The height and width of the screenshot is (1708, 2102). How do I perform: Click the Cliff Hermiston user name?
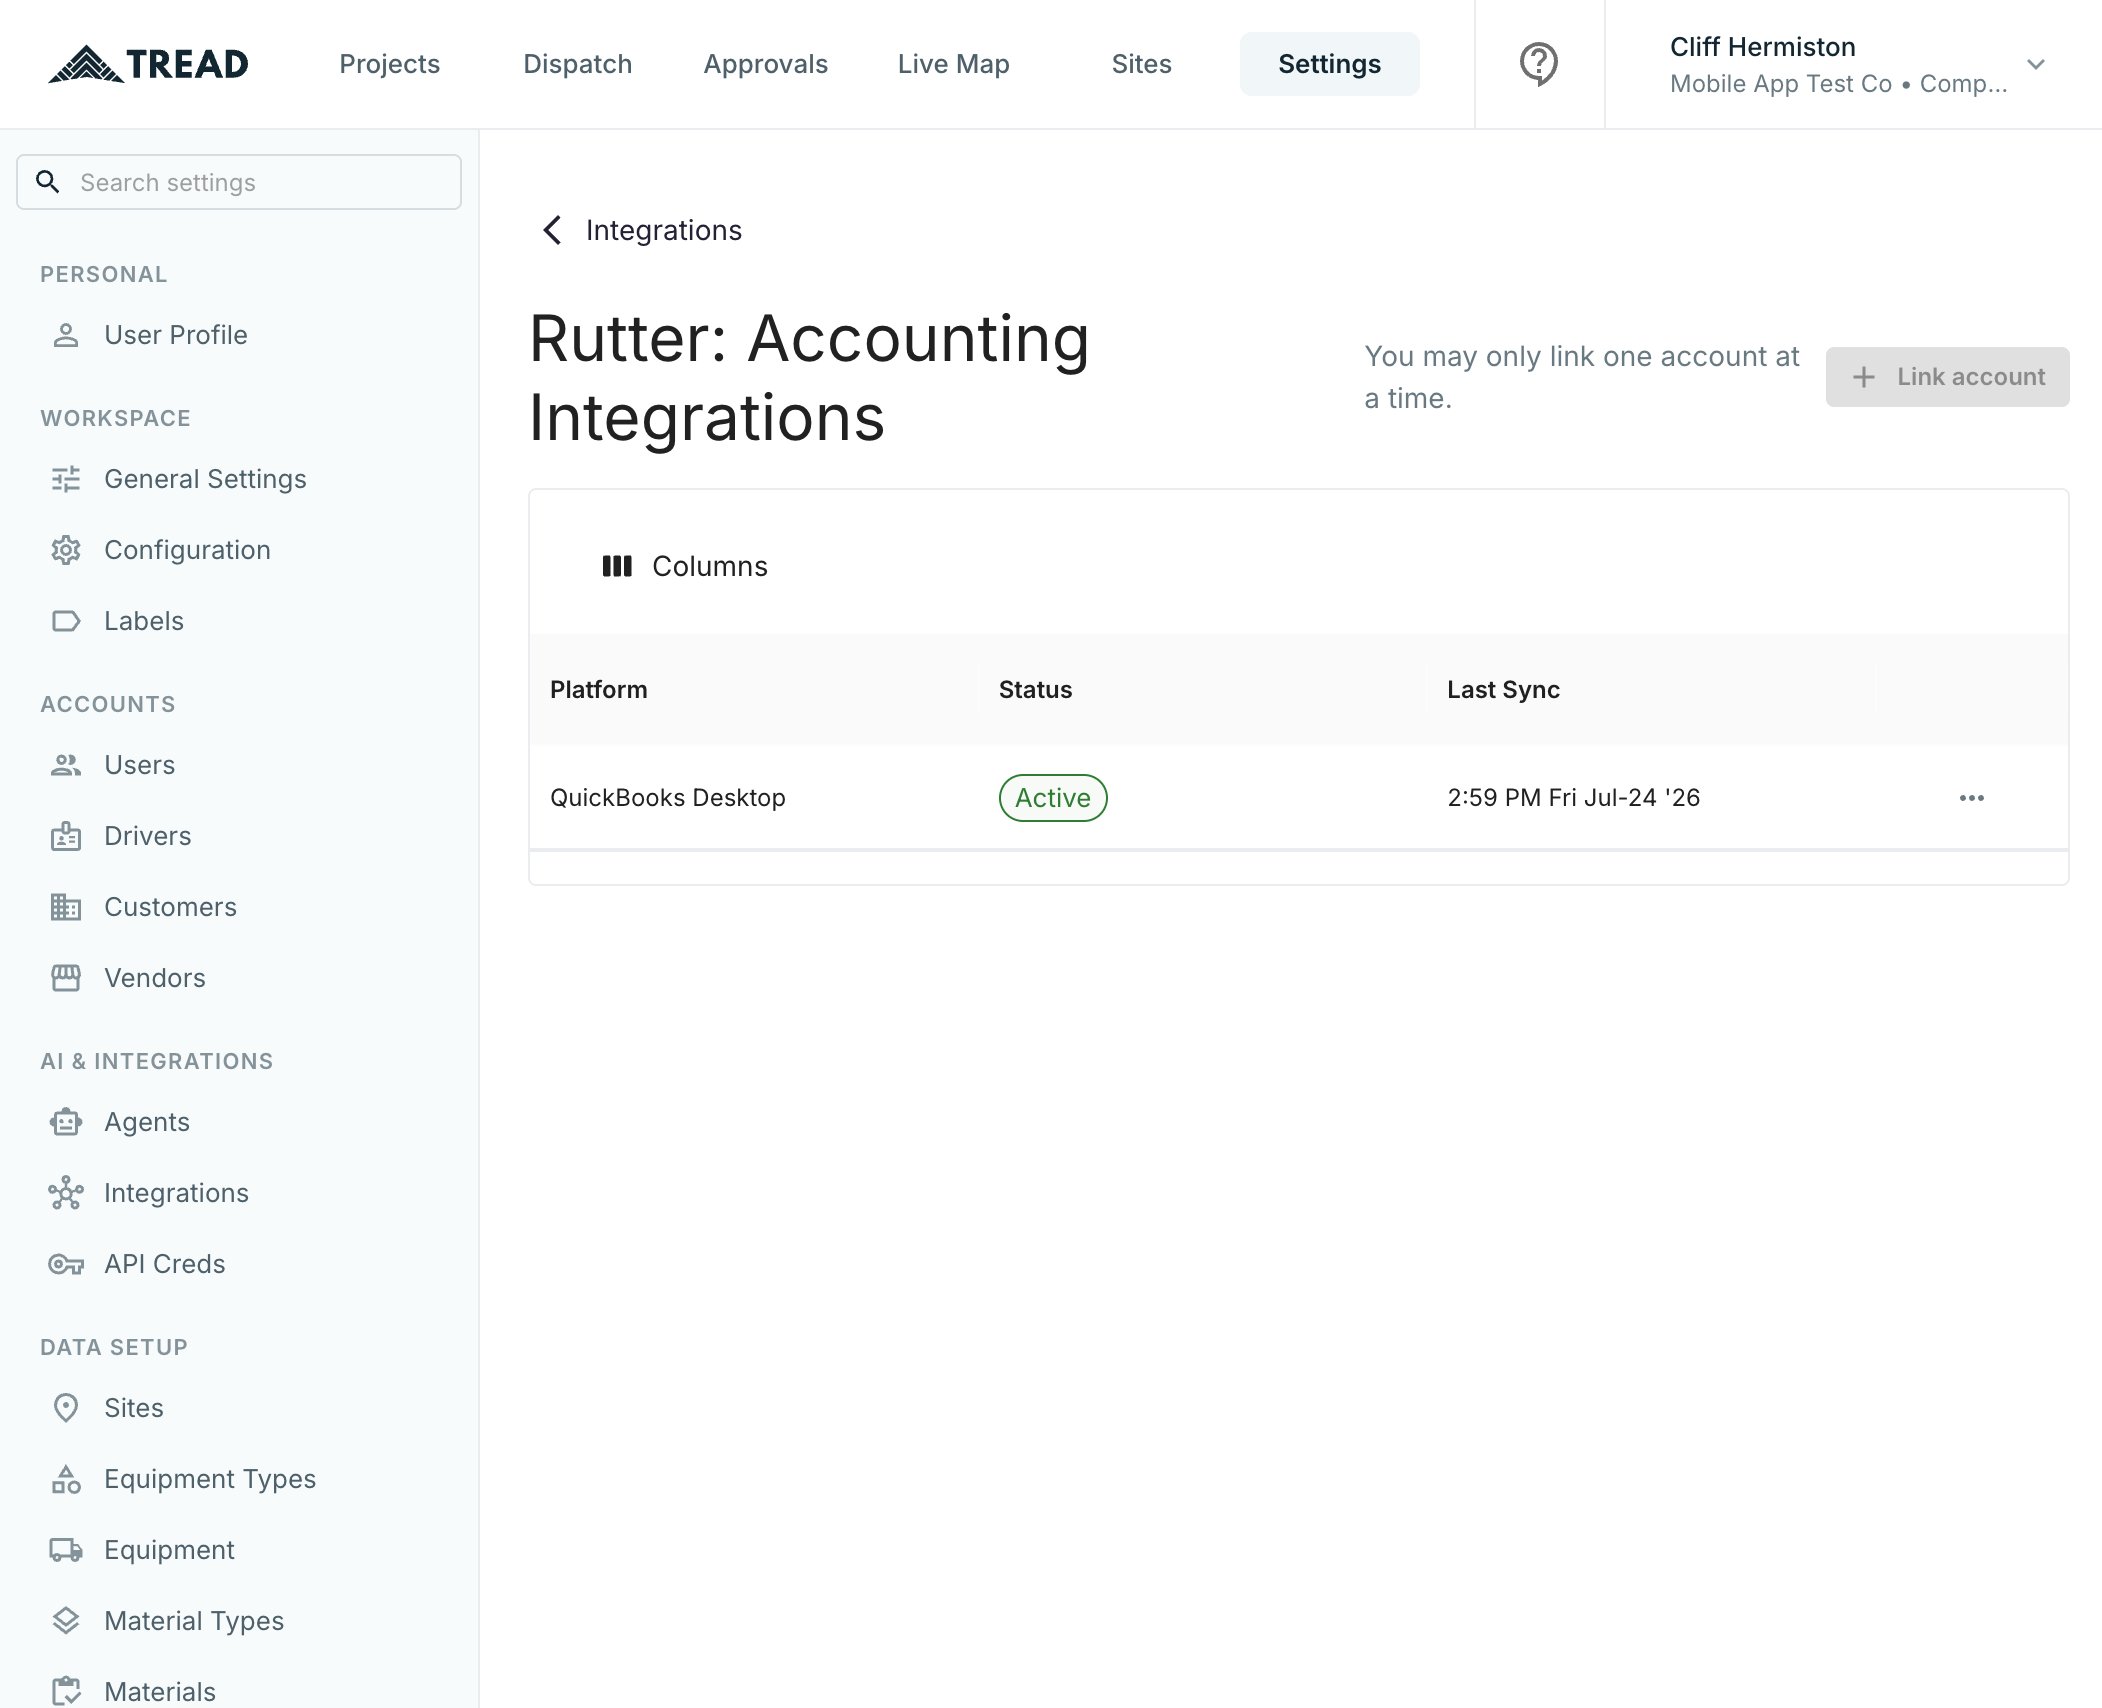tap(1763, 47)
